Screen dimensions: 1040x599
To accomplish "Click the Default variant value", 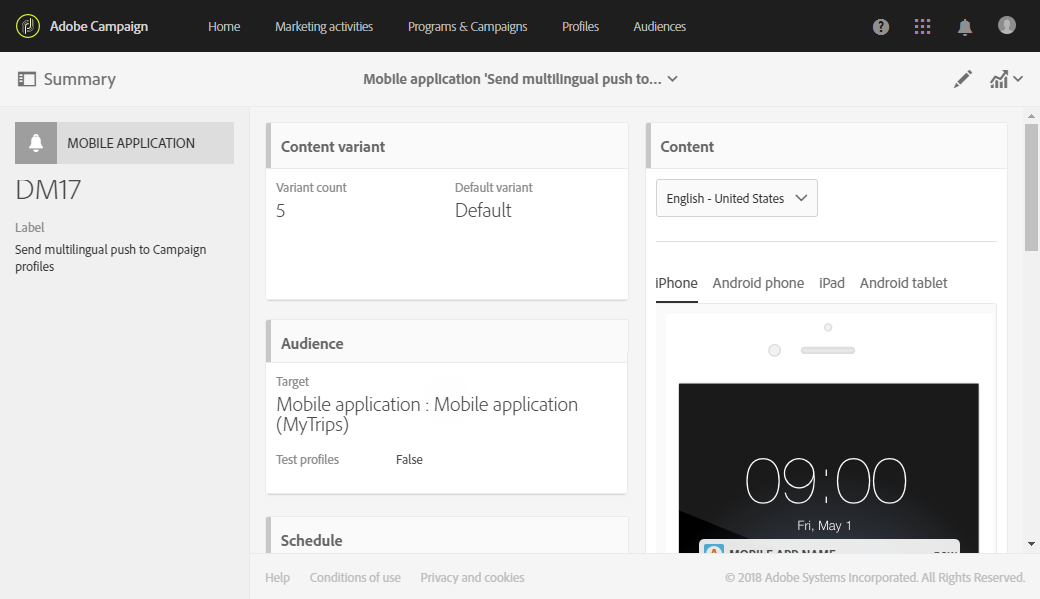I will [x=483, y=210].
